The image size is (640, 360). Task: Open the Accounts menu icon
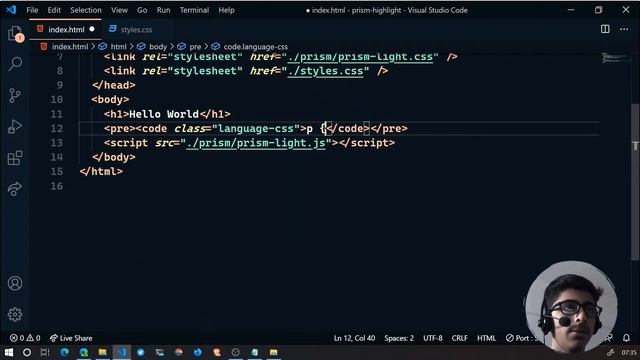(x=15, y=283)
